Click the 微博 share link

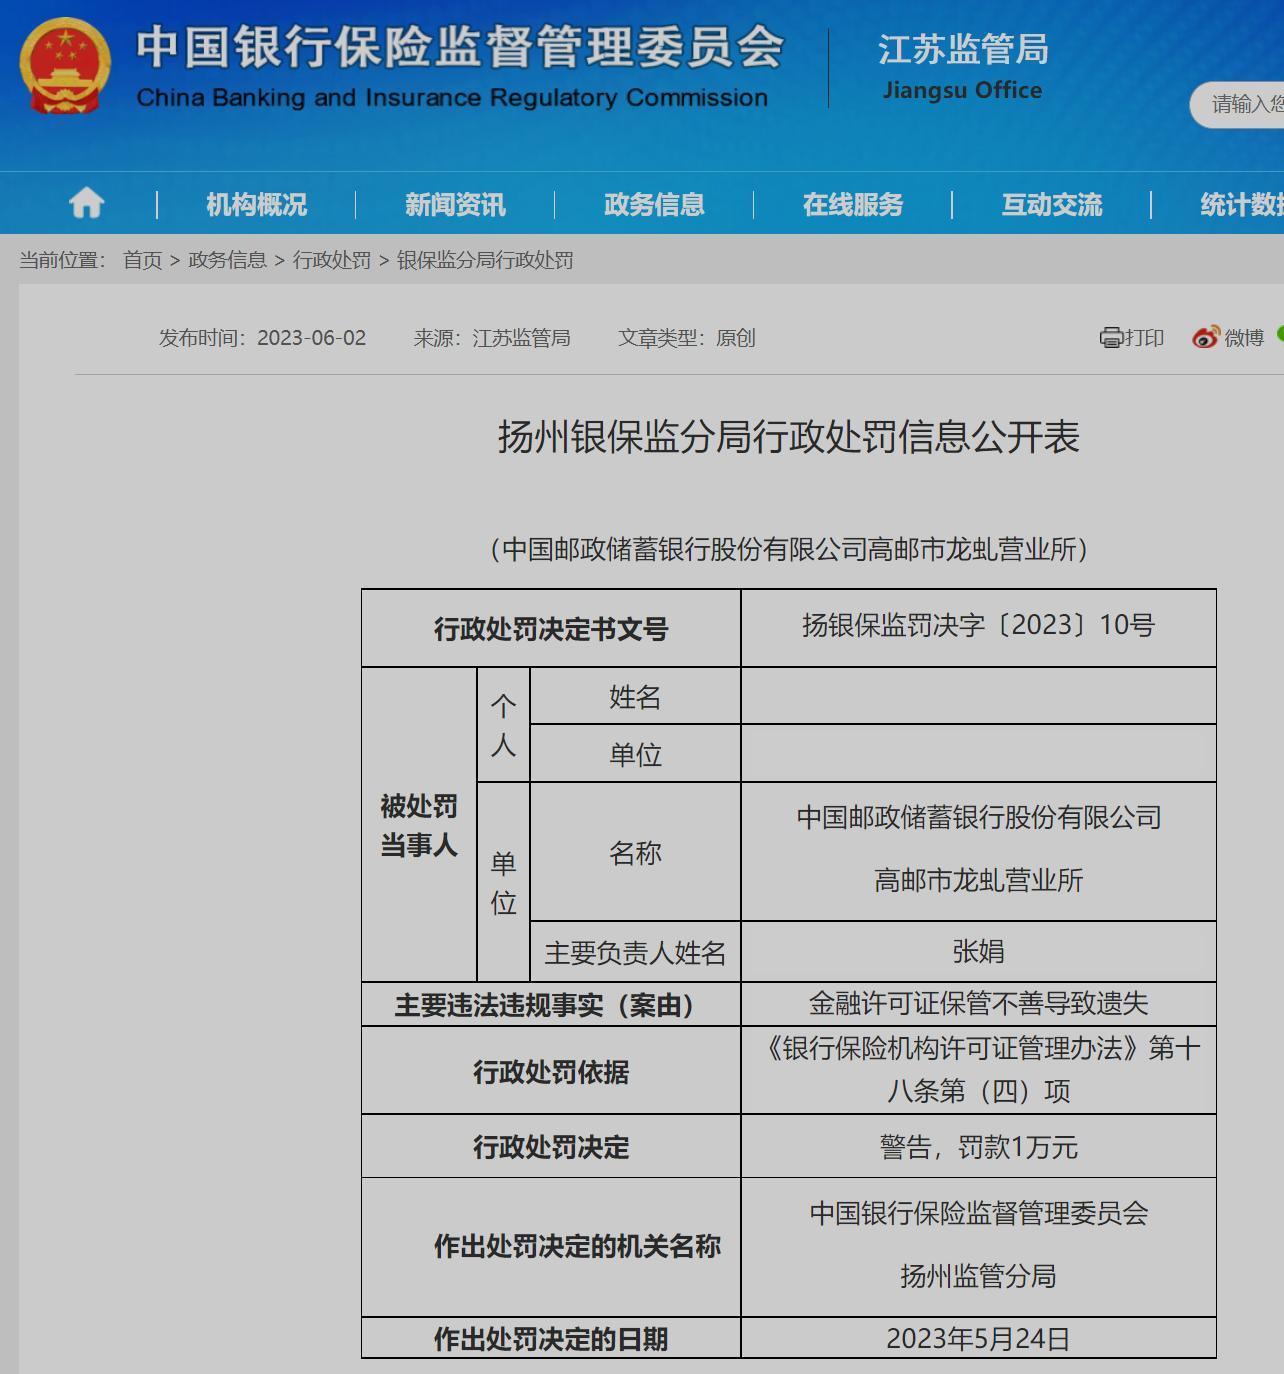[1244, 338]
